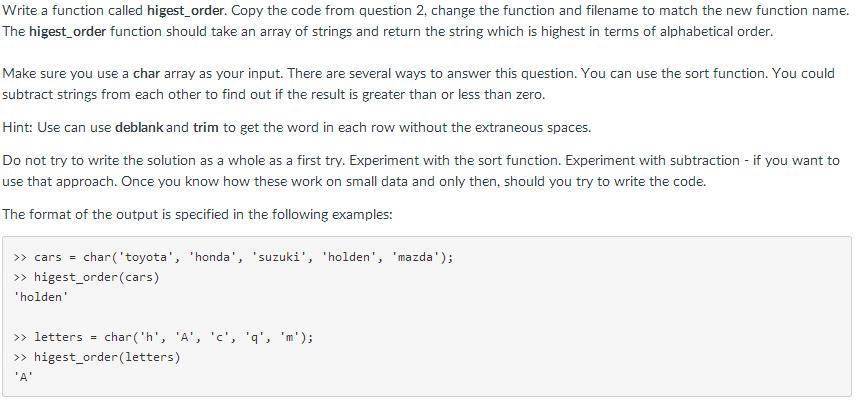Click "The format of the output" sentence
This screenshot has width=856, height=403.
coord(197,214)
